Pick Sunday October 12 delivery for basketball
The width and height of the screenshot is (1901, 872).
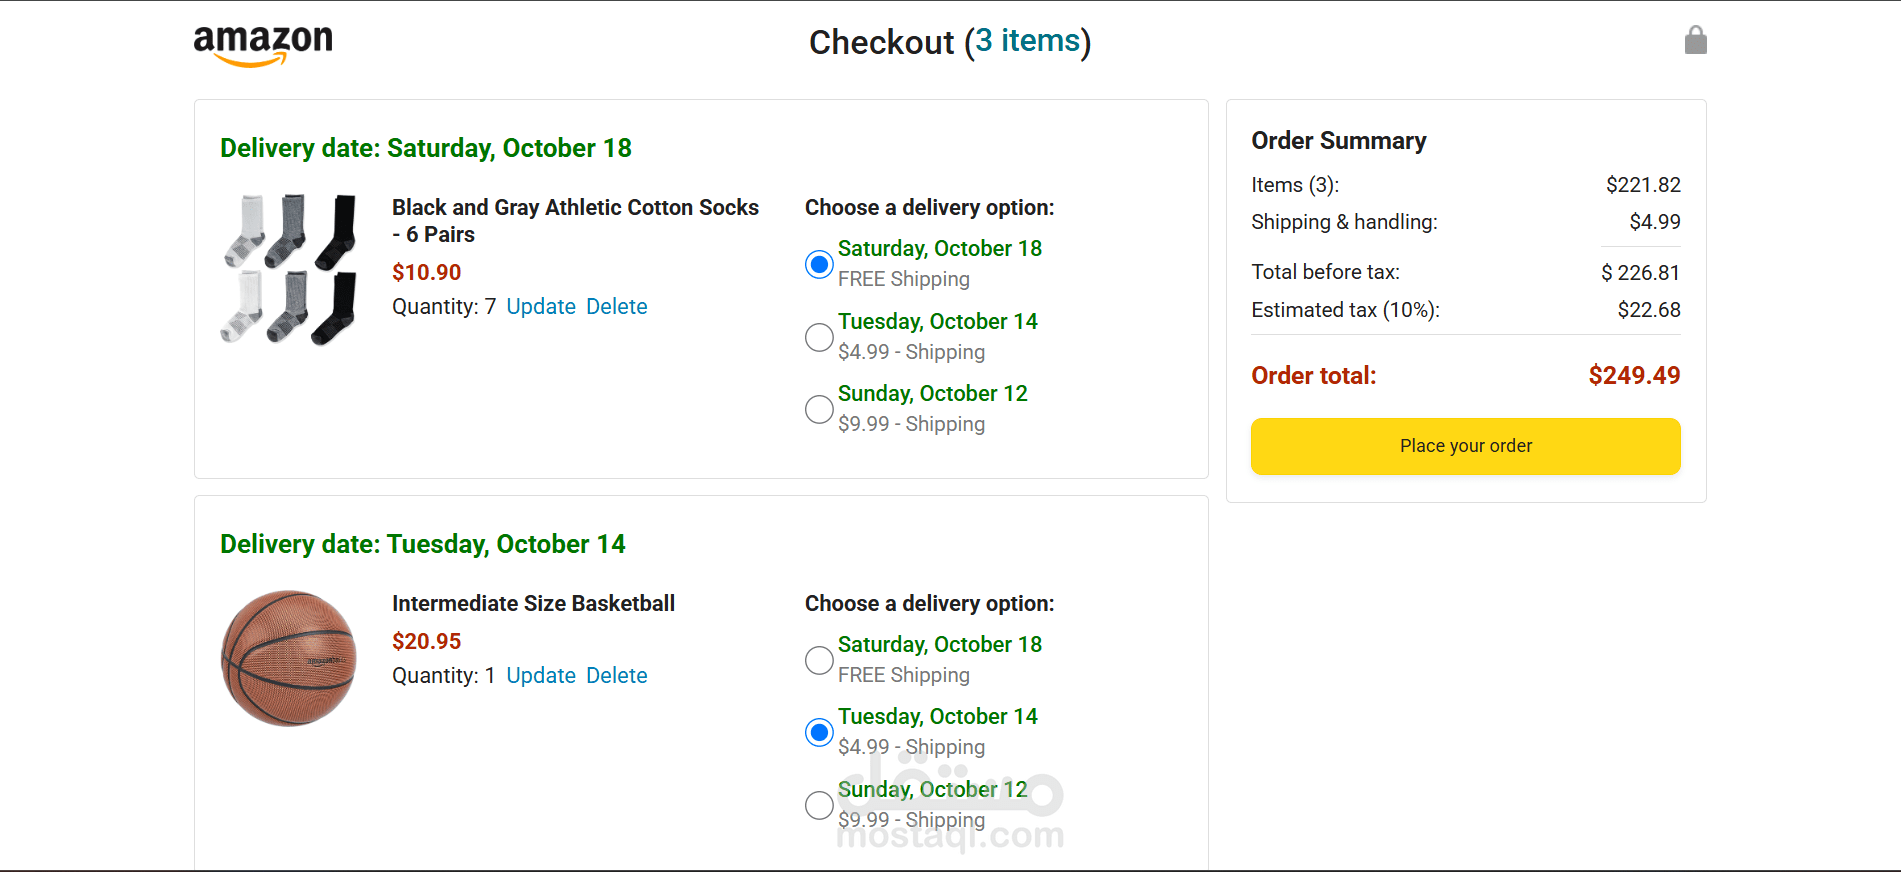click(819, 805)
